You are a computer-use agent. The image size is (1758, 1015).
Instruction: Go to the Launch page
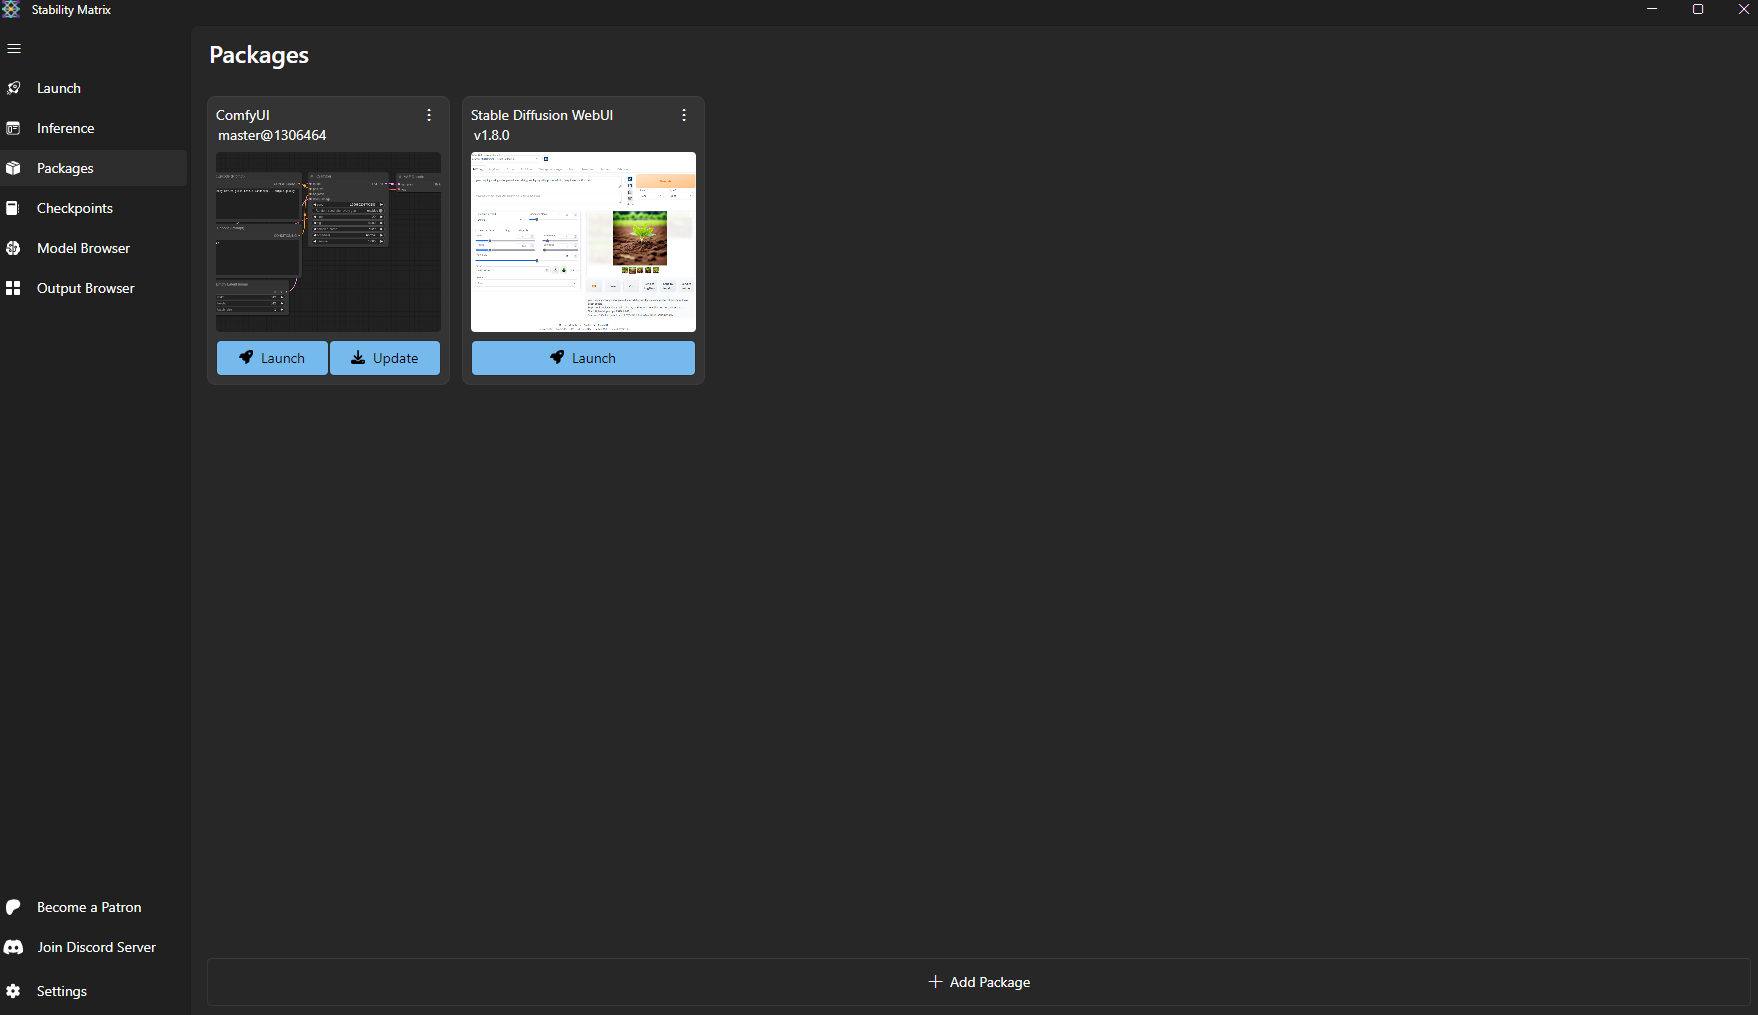click(x=94, y=88)
